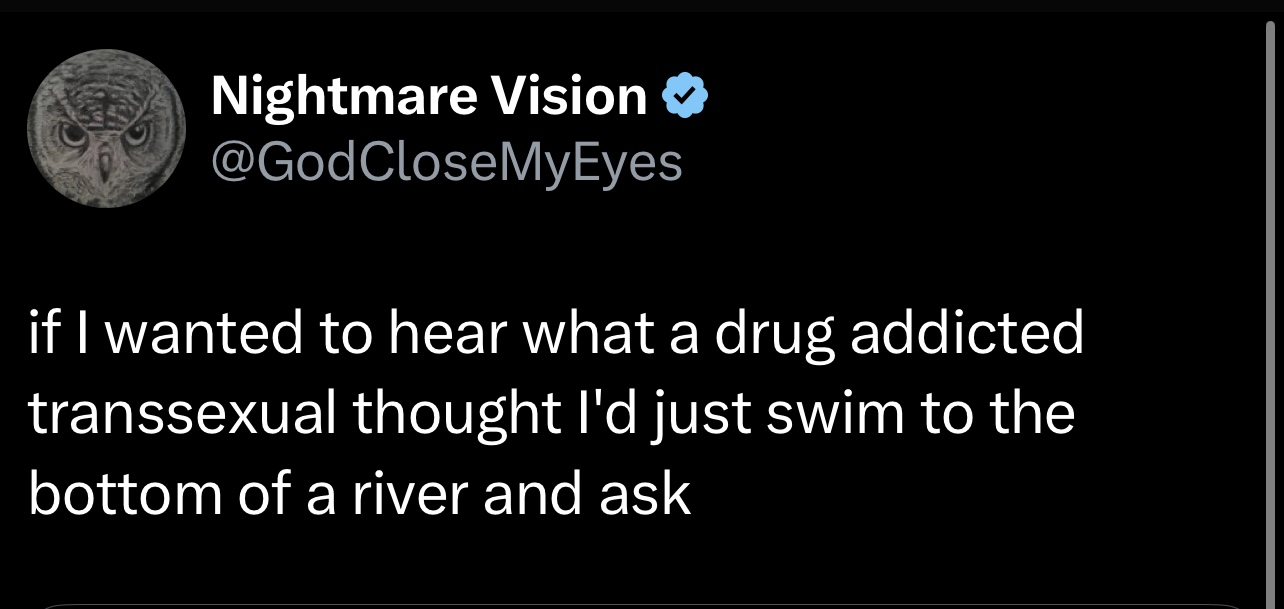
Task: Click the last line of the post text
Action: coord(360,494)
